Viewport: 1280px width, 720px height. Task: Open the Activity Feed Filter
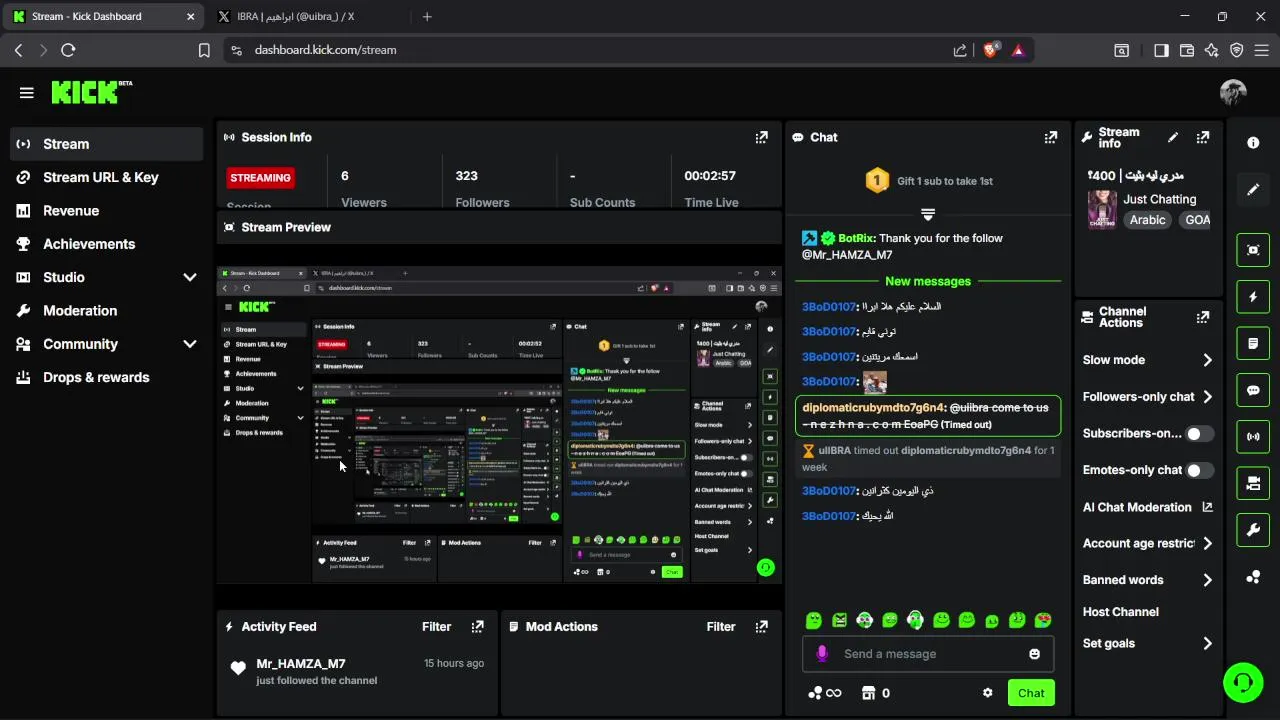pyautogui.click(x=436, y=627)
